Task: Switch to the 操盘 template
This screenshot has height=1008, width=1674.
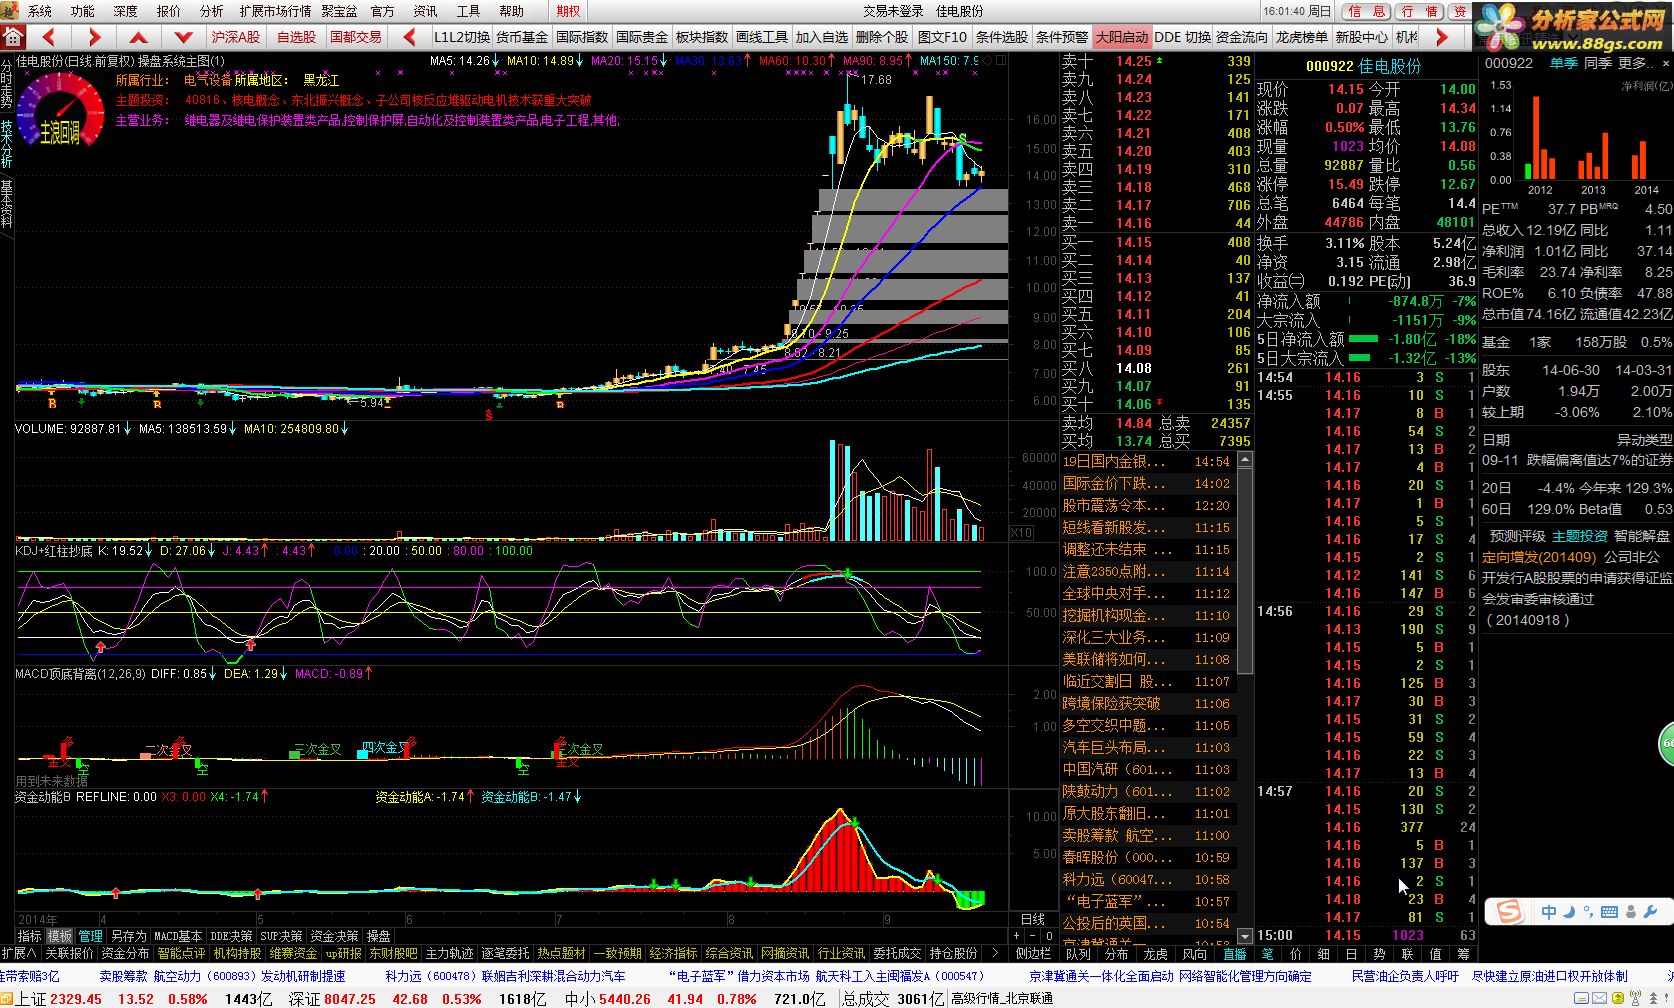Action: pyautogui.click(x=379, y=937)
